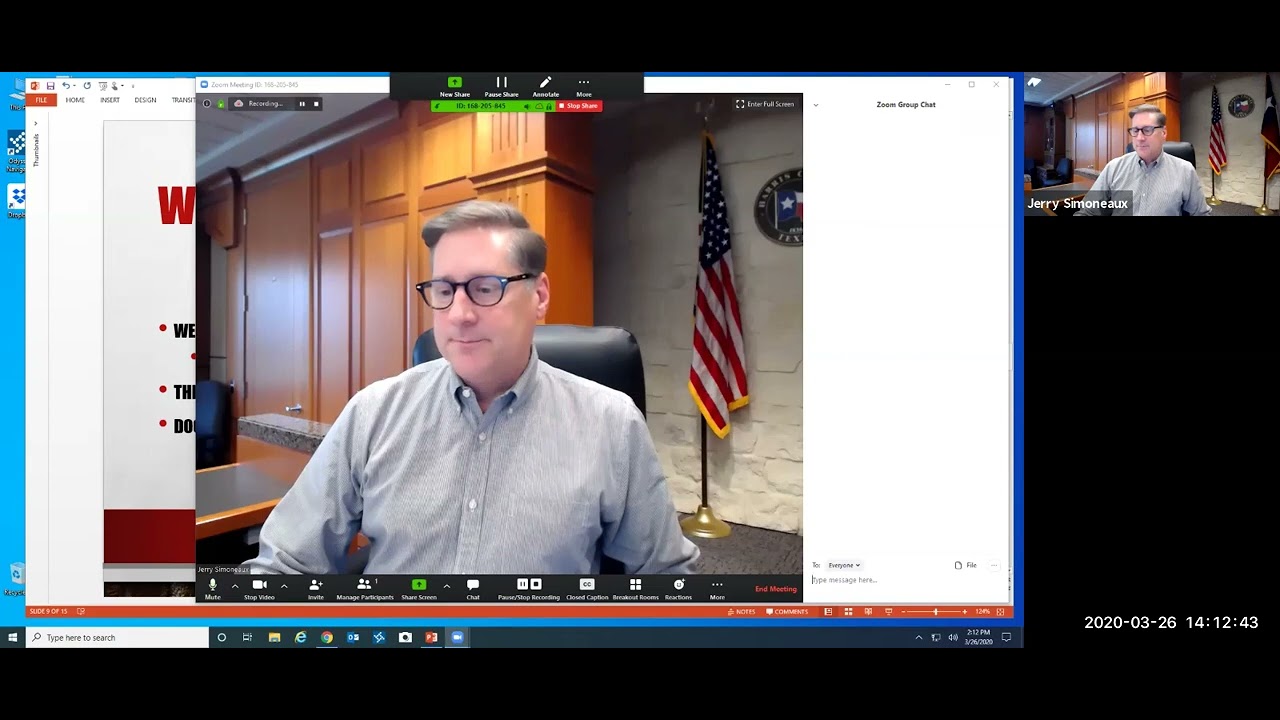
Task: Select the Annotate pencil tool
Action: (x=546, y=87)
